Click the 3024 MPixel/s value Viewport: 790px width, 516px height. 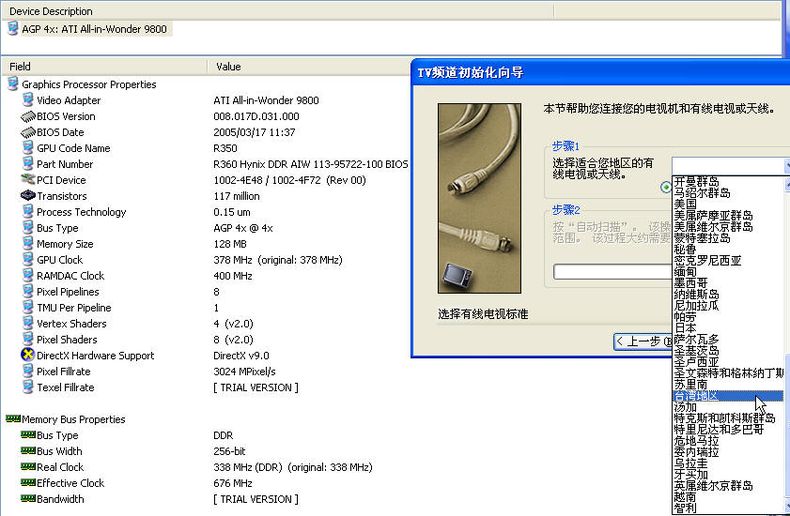click(244, 371)
